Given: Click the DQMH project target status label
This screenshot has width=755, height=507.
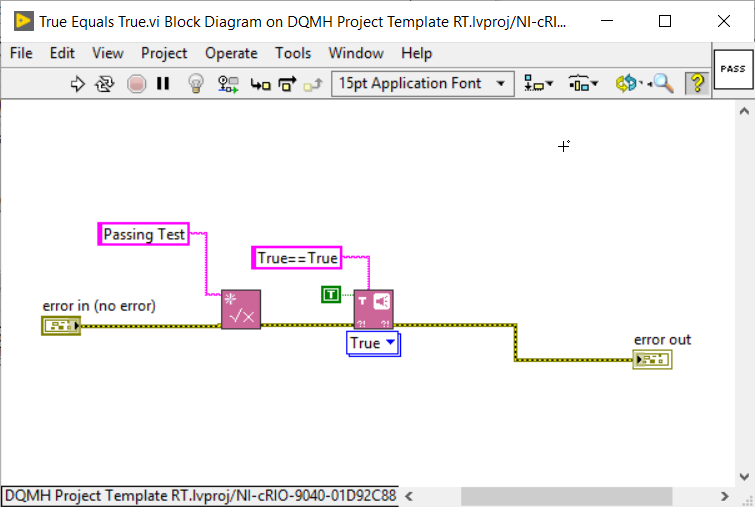Looking at the screenshot, I should (x=200, y=495).
